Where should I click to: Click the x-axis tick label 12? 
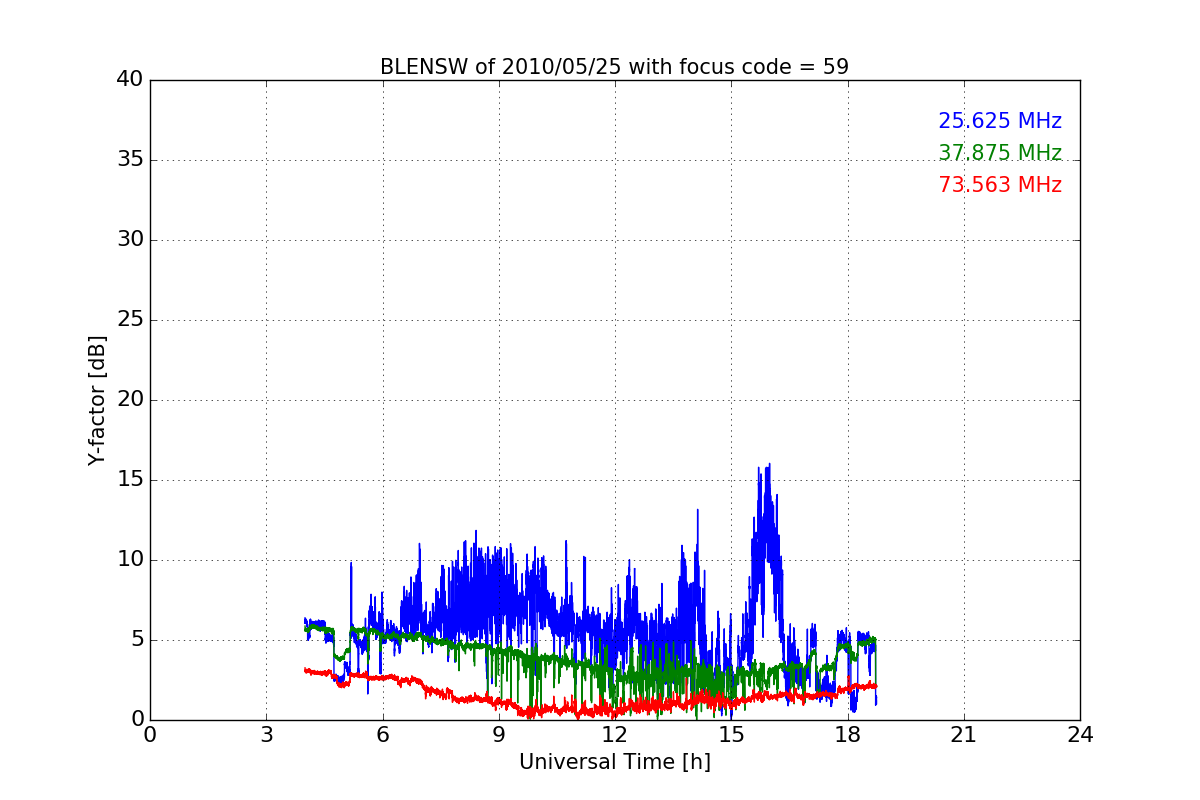[615, 734]
